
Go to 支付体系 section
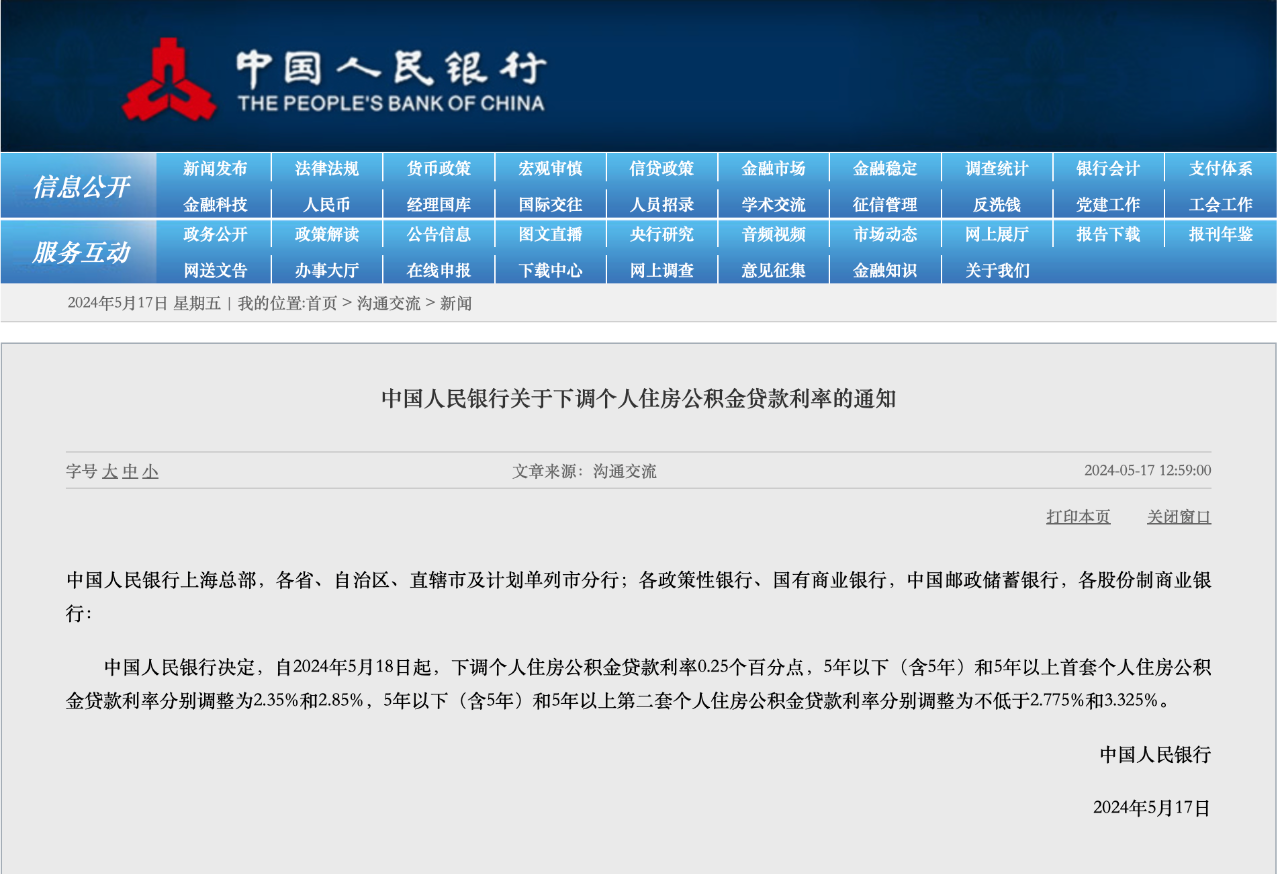pyautogui.click(x=1221, y=169)
